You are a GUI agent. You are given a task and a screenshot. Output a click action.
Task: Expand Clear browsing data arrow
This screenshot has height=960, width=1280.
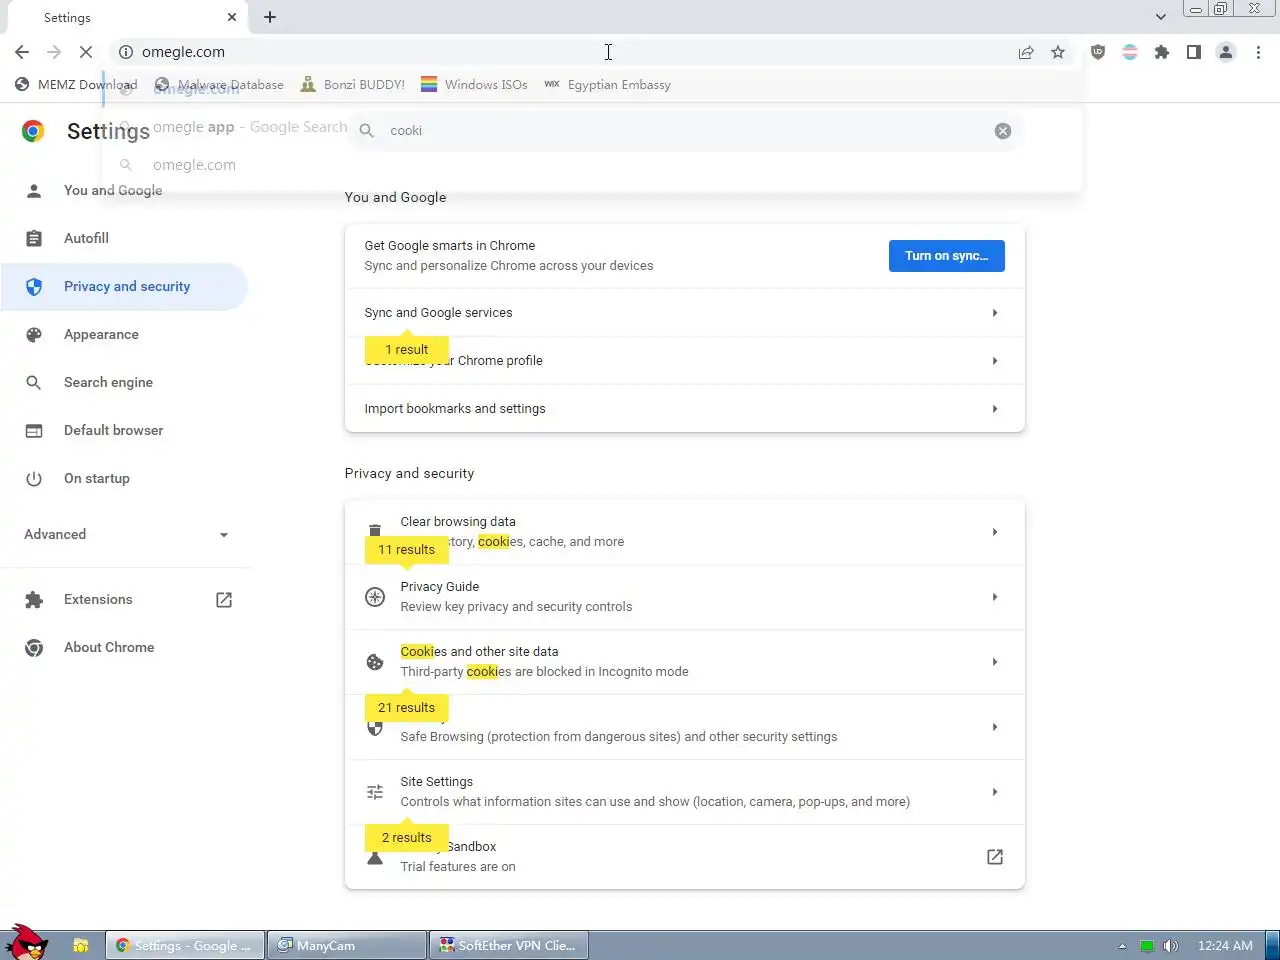pos(995,532)
